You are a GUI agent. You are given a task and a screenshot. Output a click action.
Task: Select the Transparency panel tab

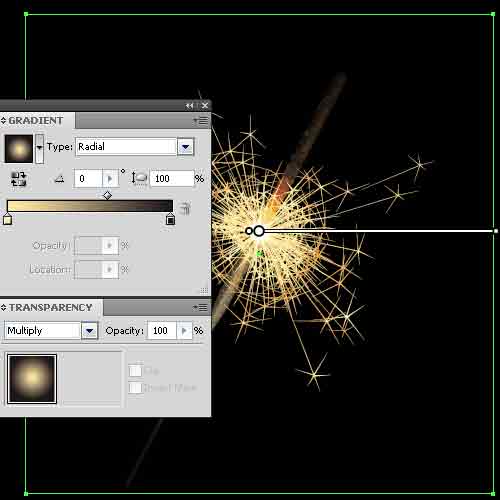50,307
